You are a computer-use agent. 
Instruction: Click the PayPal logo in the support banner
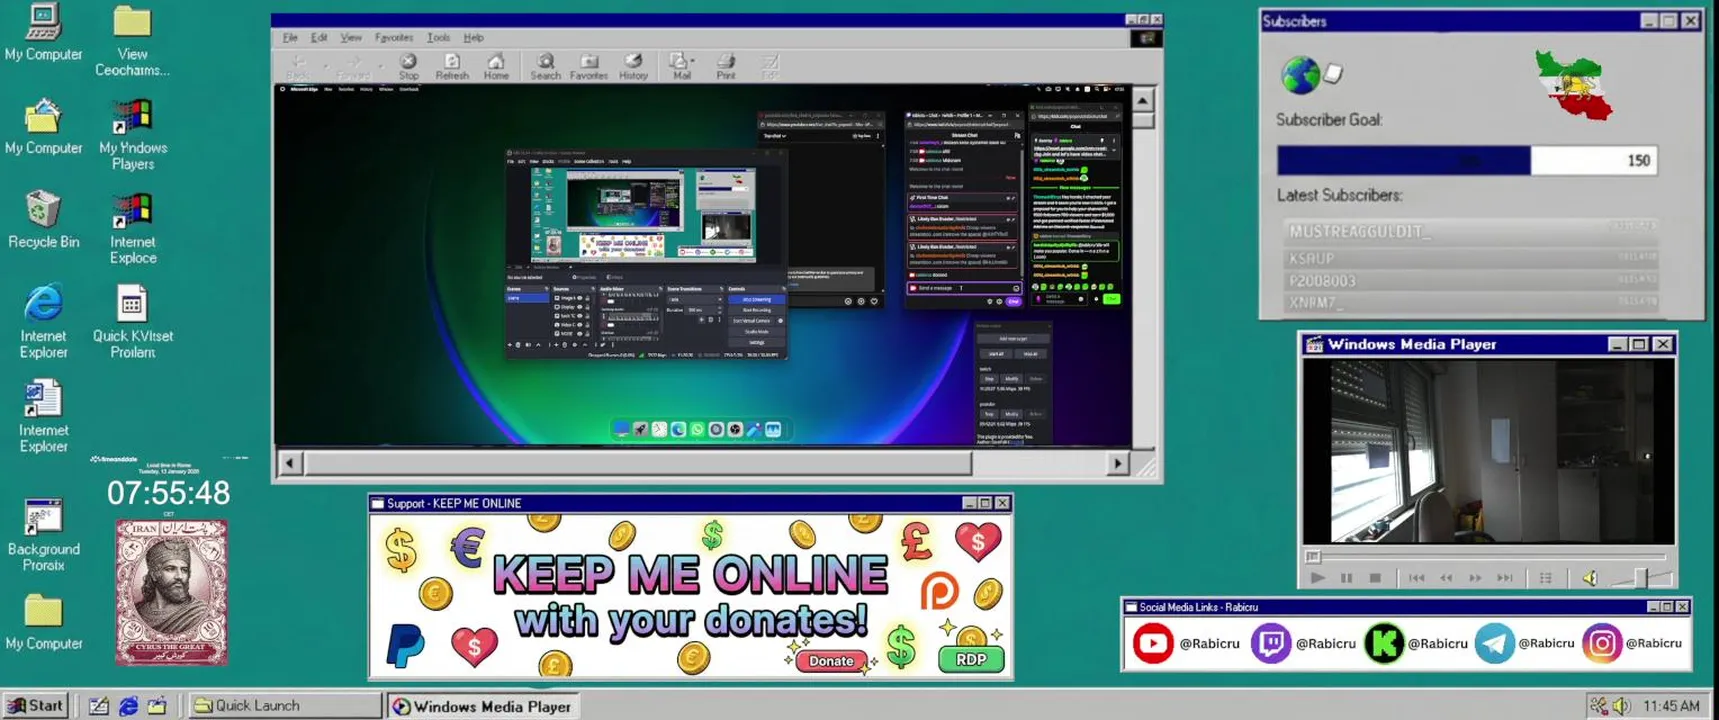405,644
